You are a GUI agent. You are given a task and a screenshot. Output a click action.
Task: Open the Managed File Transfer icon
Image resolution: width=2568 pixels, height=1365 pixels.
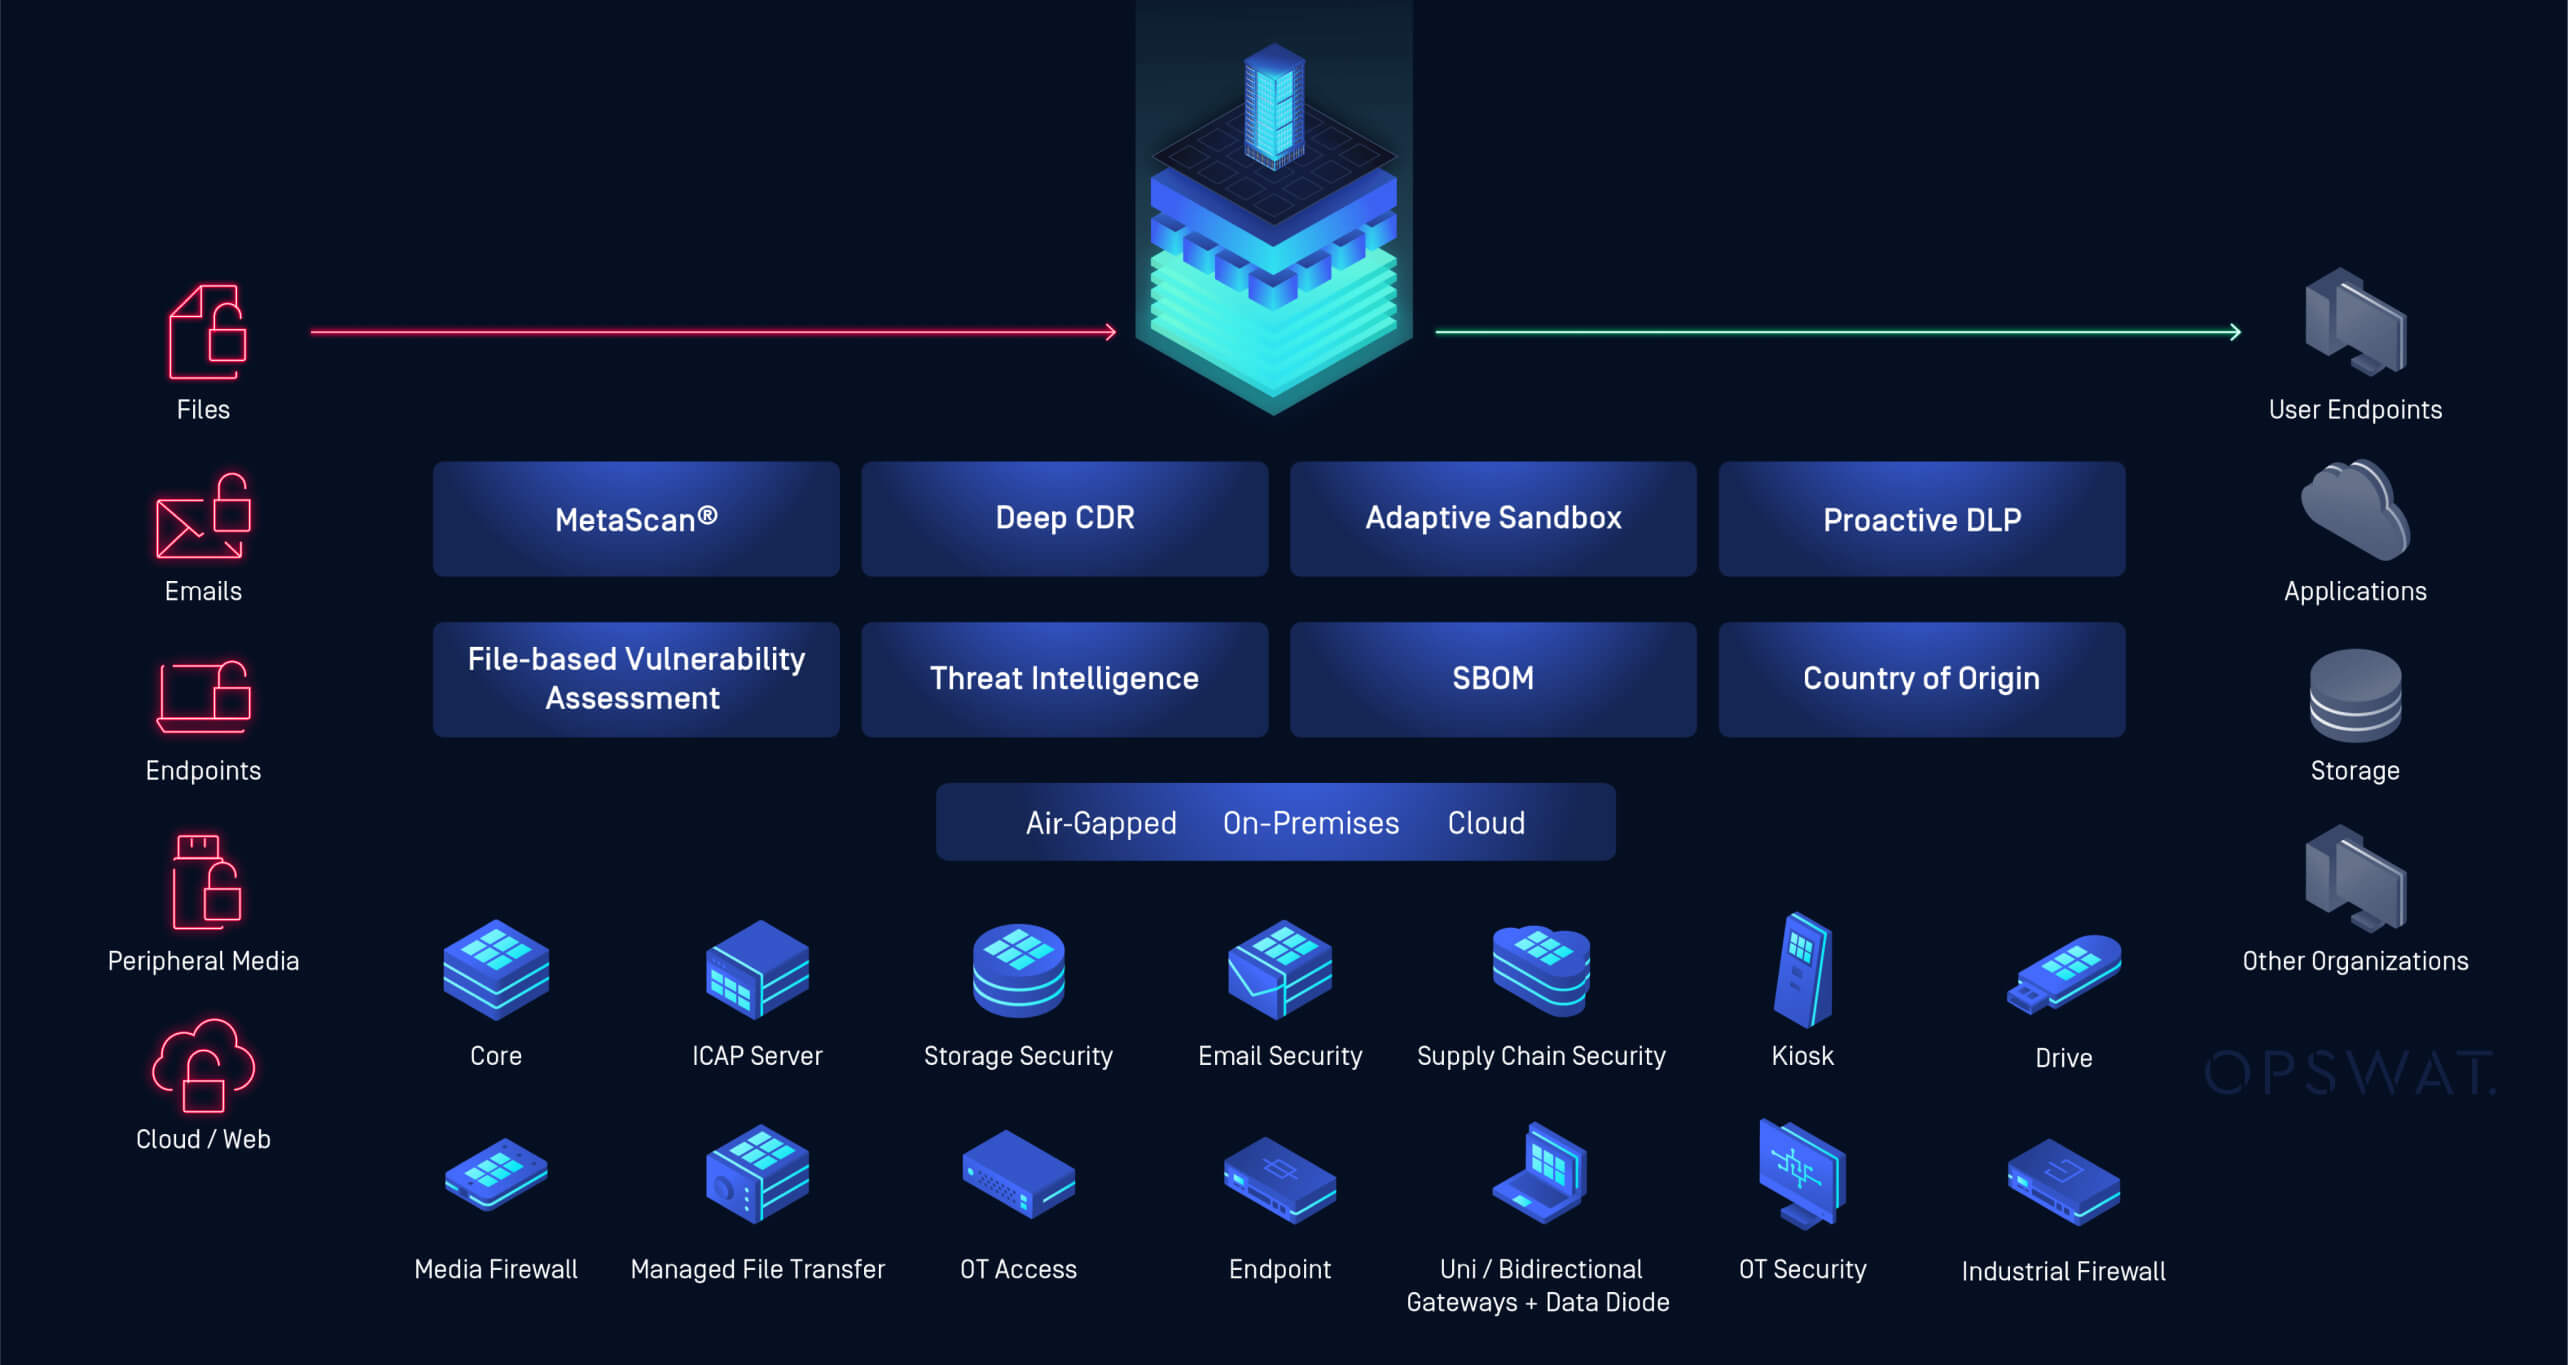757,1175
